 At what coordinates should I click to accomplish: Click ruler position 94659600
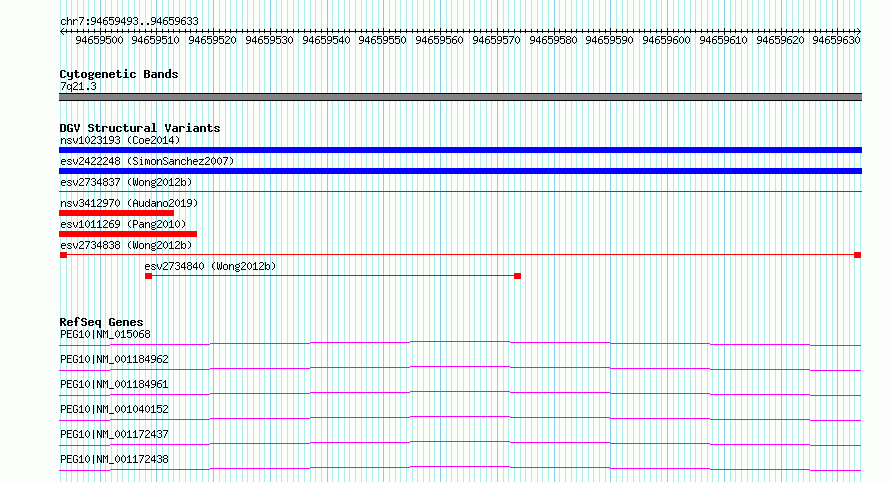pyautogui.click(x=666, y=40)
